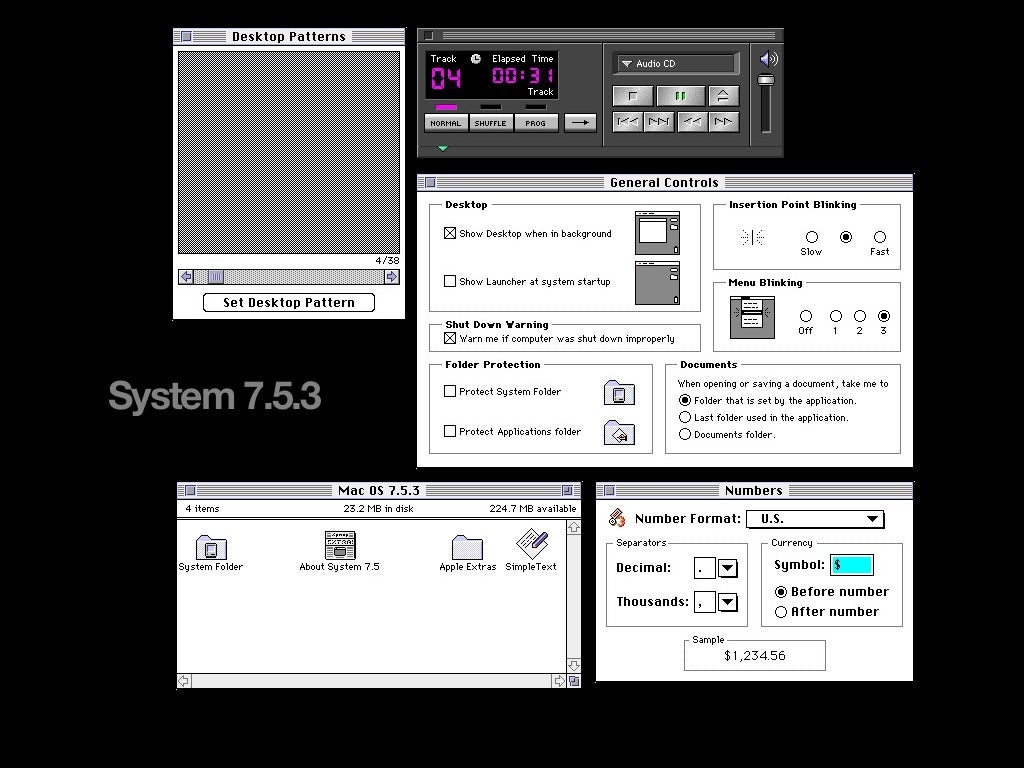Click the About System 7.5 document

point(340,546)
